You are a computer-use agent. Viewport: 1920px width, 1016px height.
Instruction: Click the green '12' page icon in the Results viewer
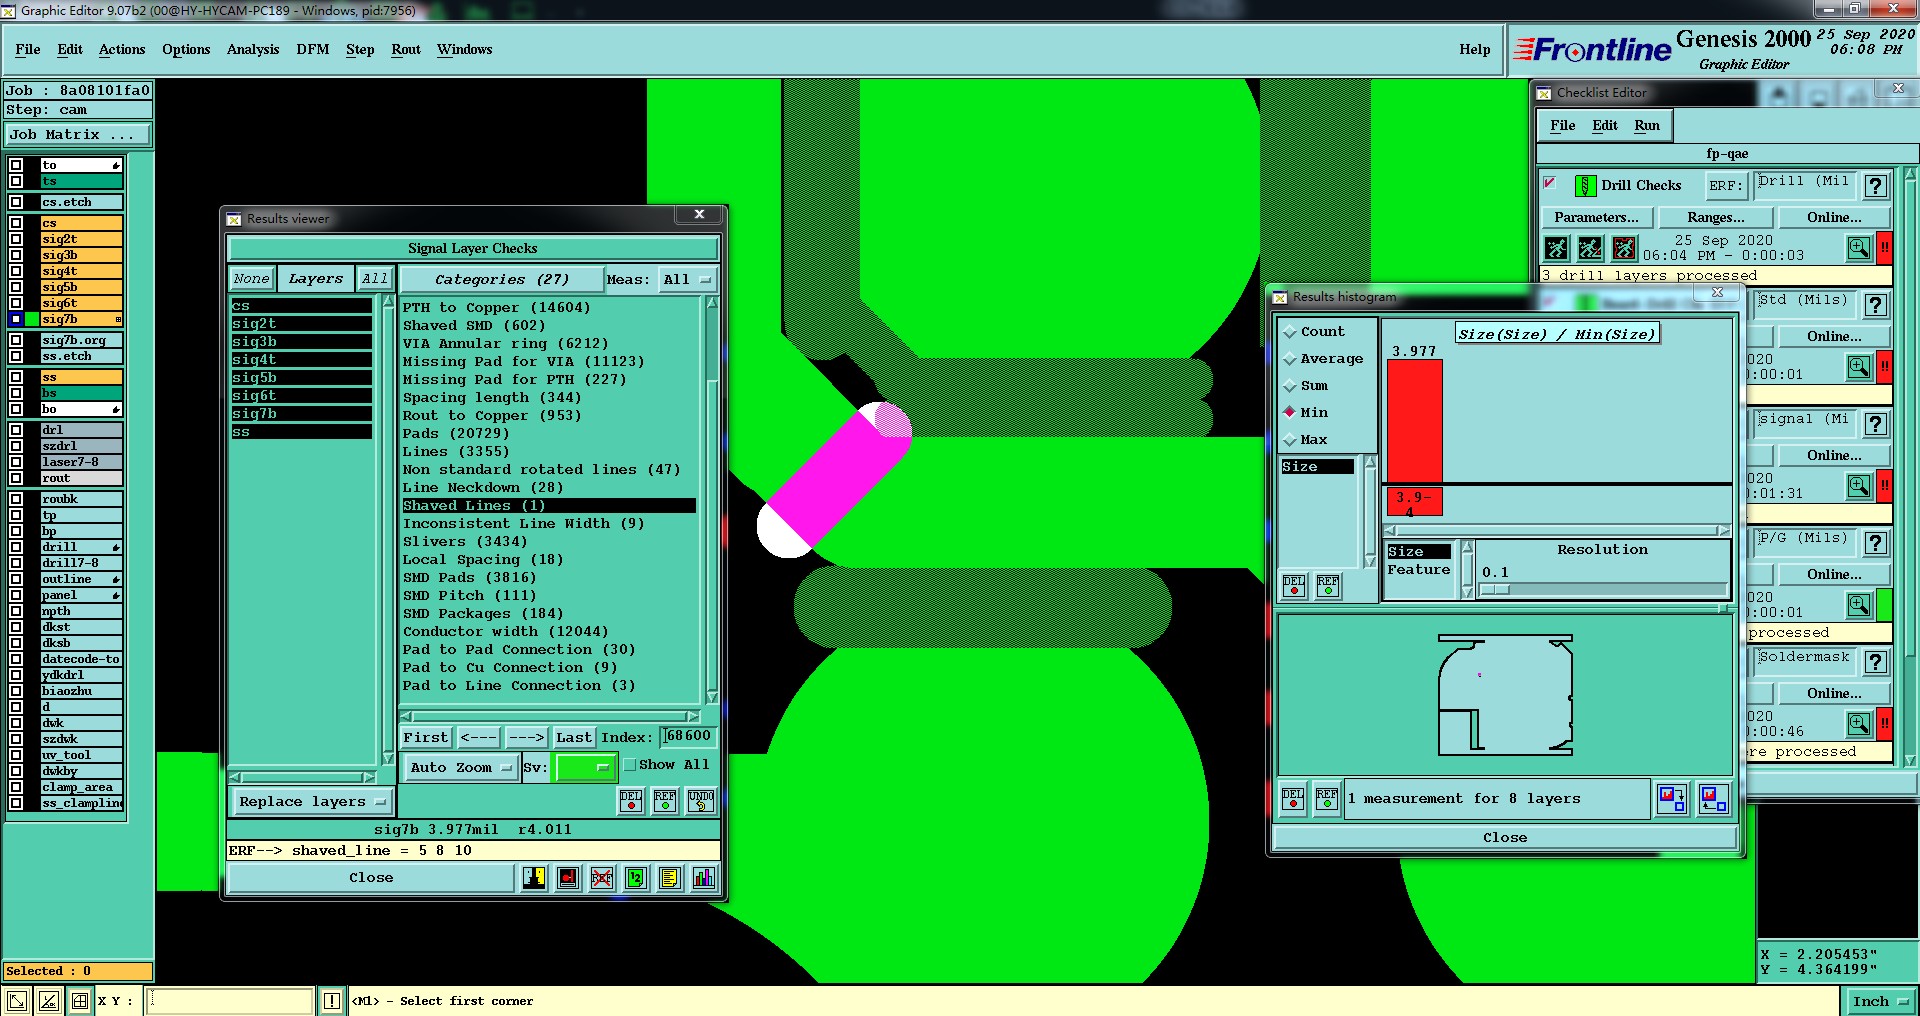pos(636,878)
